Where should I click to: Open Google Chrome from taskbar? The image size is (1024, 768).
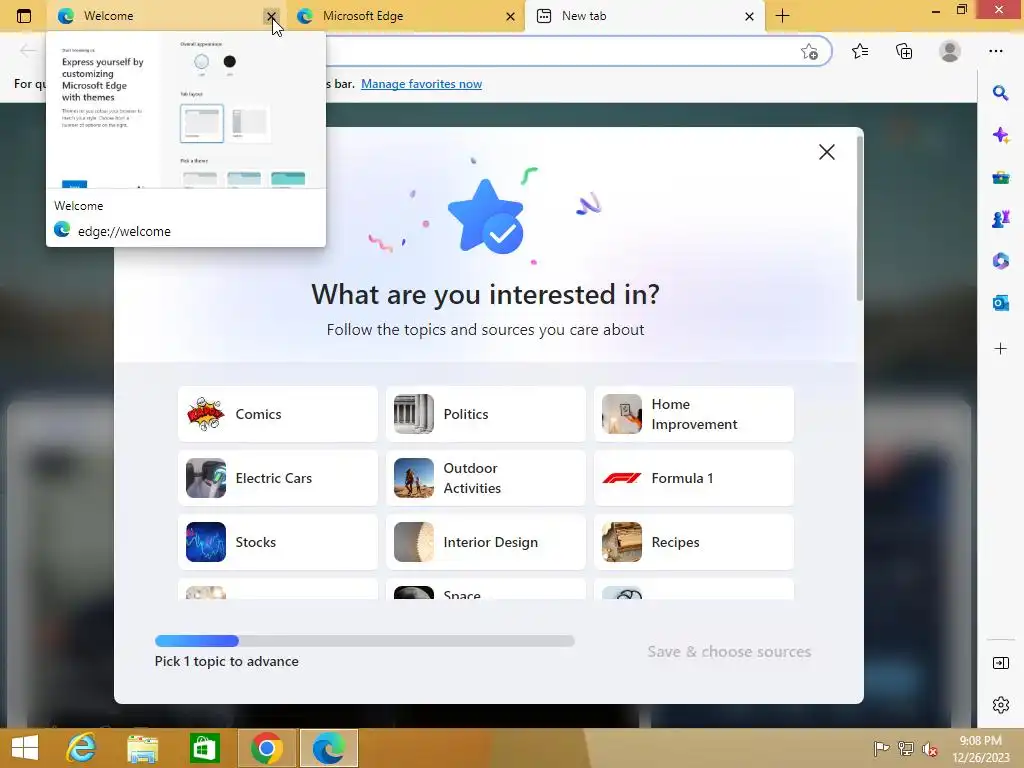(266, 748)
